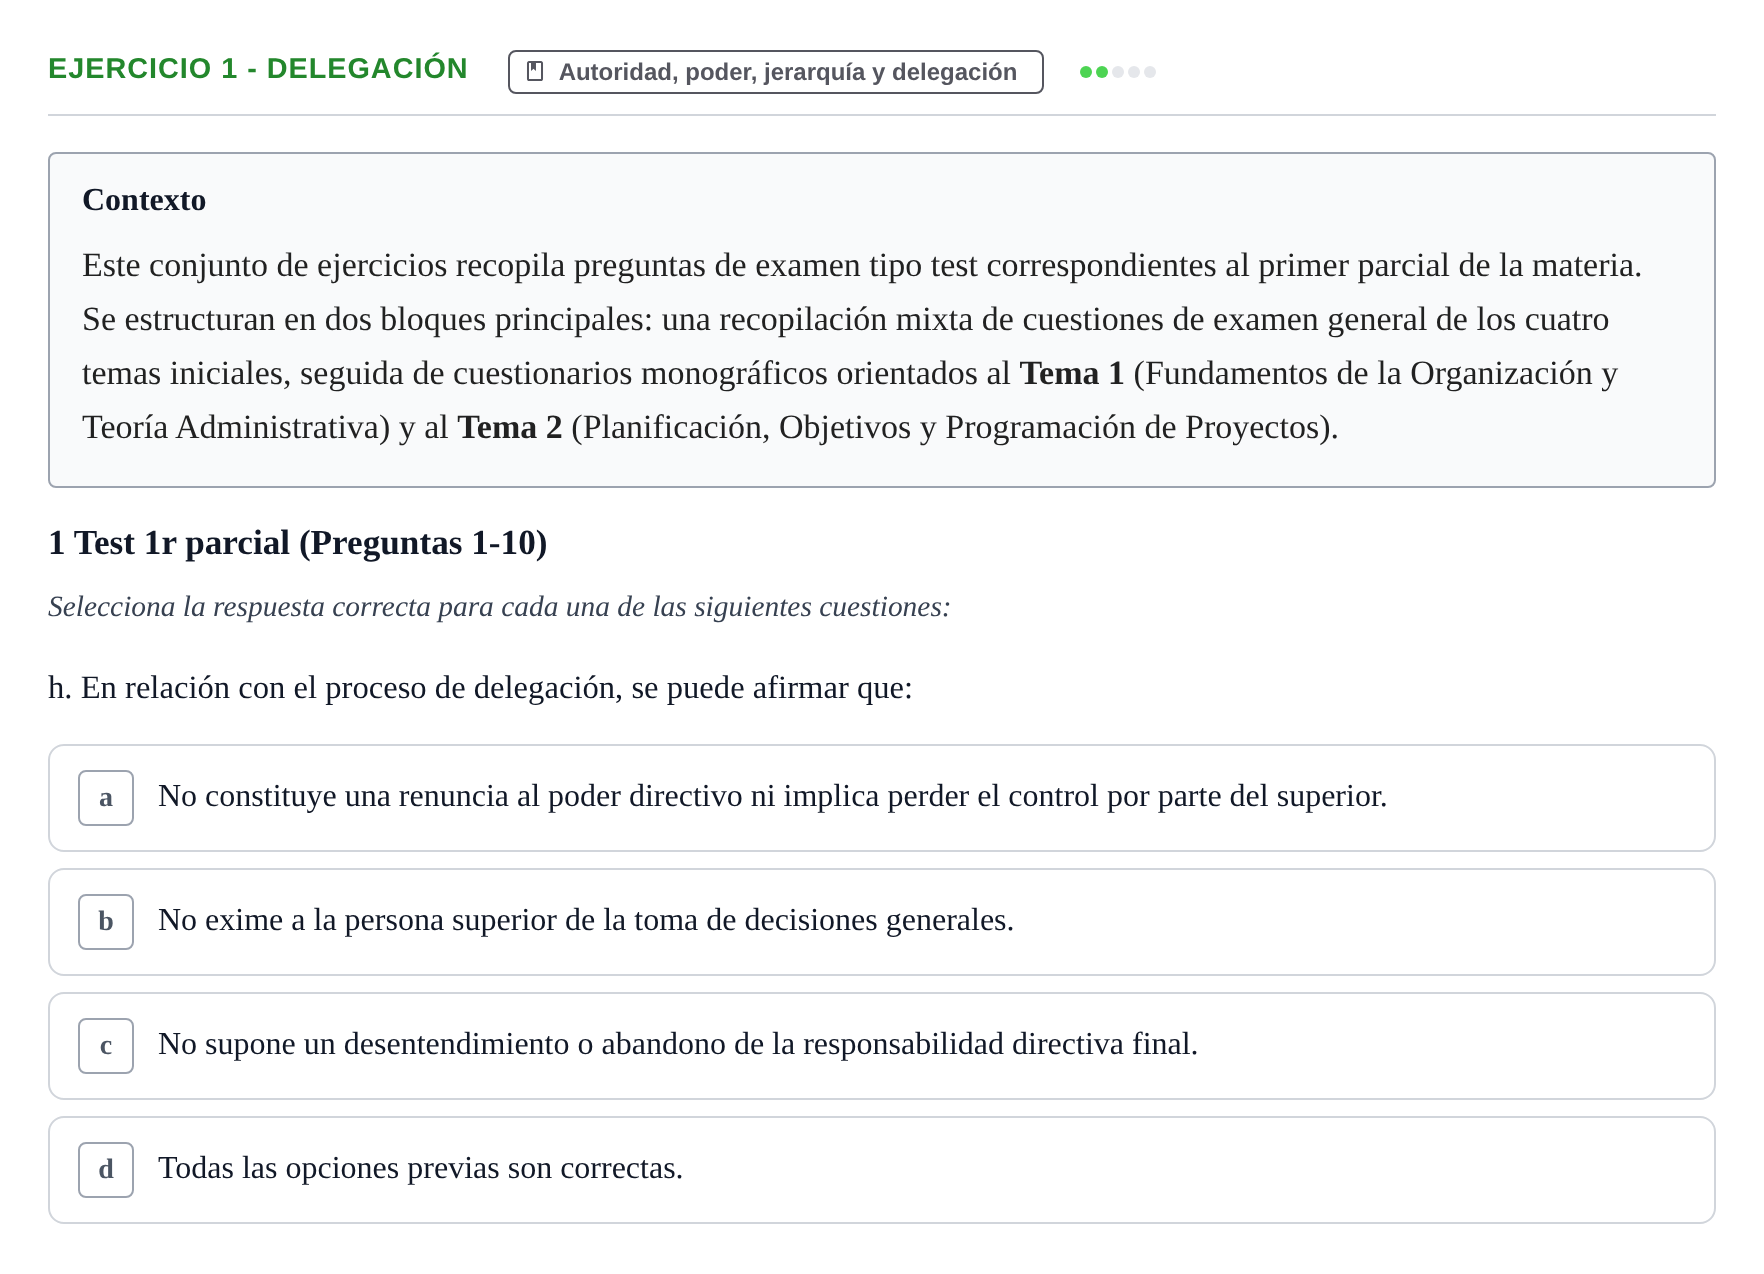Select answer option b letter box
Viewport: 1764px width, 1274px height.
[x=106, y=922]
